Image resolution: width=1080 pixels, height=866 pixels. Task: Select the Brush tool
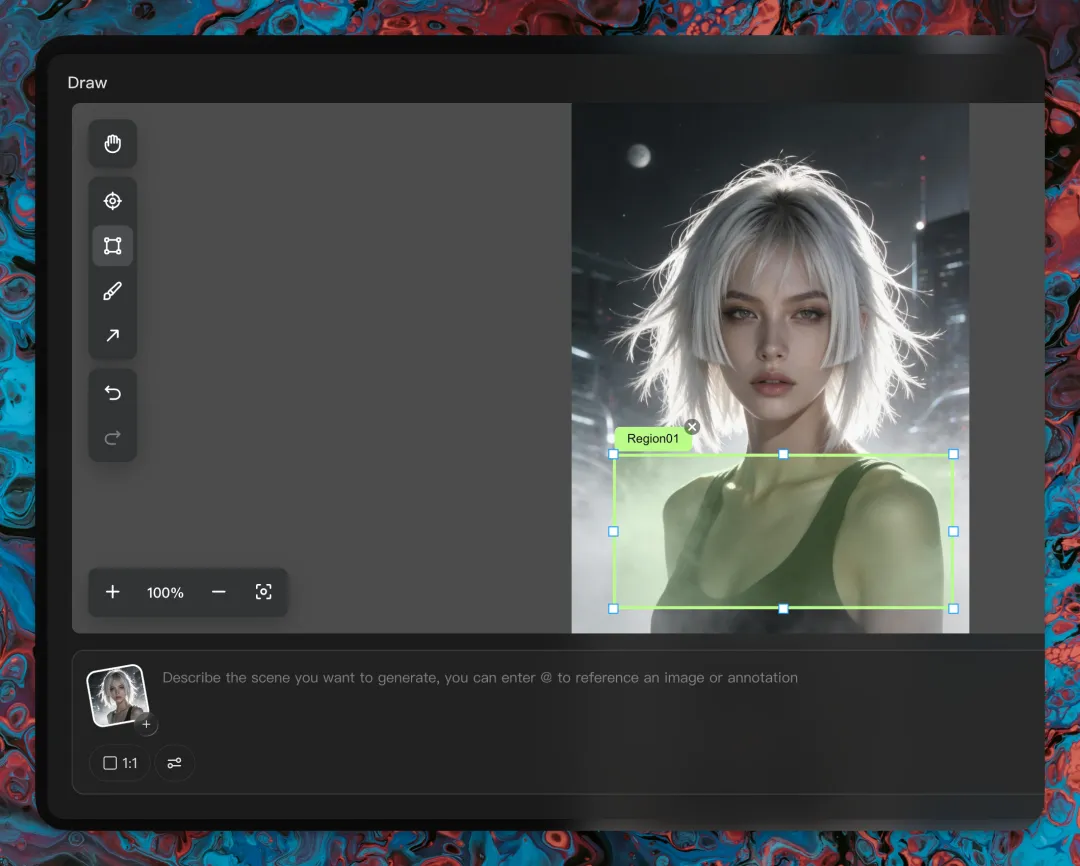click(x=112, y=291)
